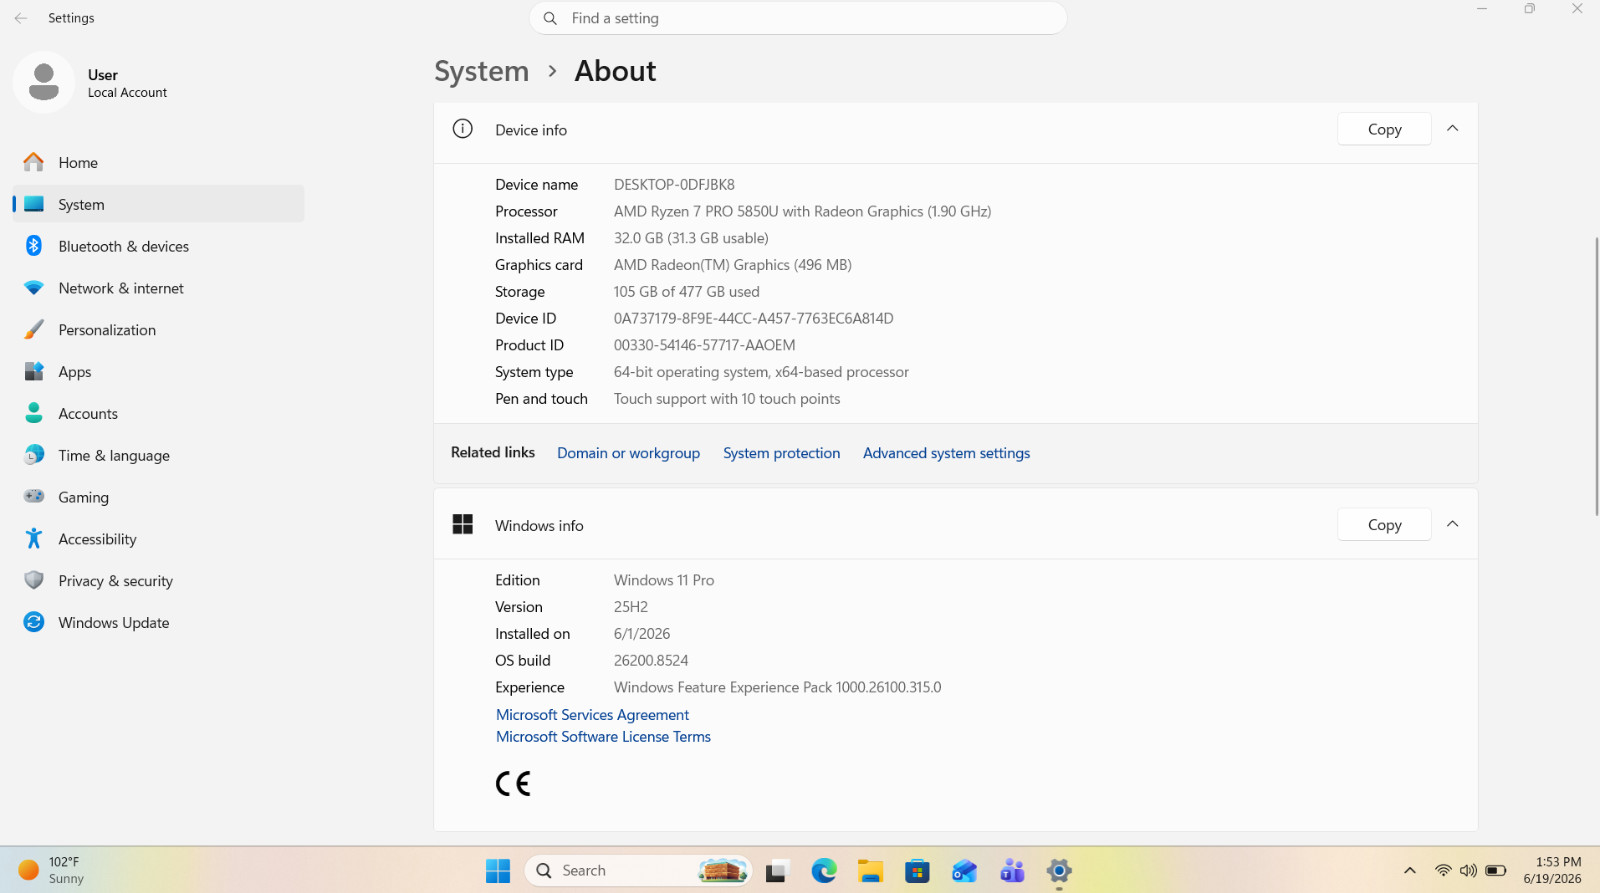Open Microsoft Software License Terms link
Image resolution: width=1600 pixels, height=893 pixels.
pos(603,737)
